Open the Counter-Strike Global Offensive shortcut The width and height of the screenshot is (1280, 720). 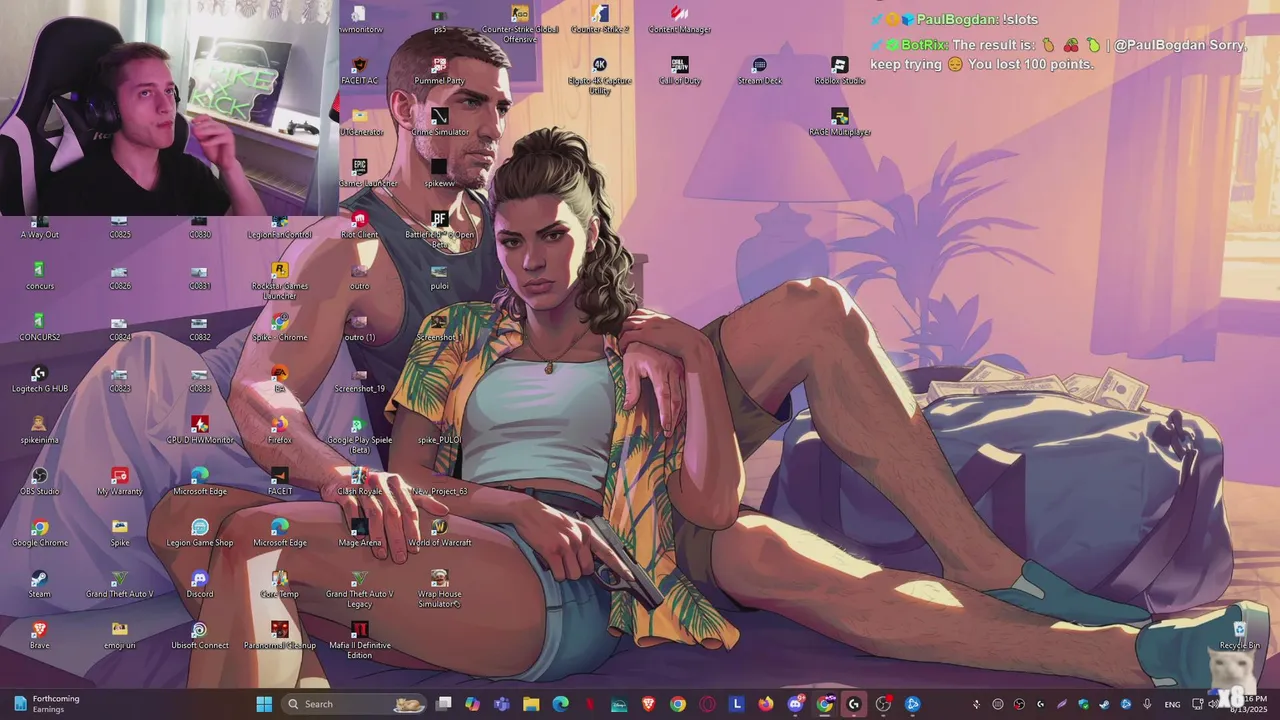[520, 23]
